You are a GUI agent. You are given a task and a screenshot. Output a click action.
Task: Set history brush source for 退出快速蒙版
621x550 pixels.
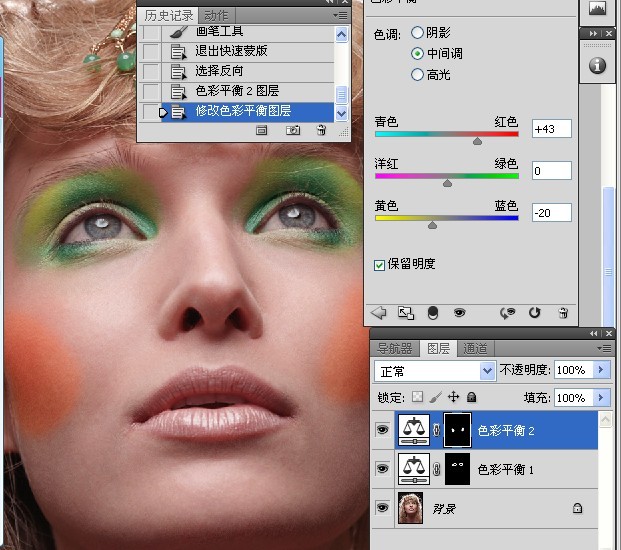coord(150,51)
